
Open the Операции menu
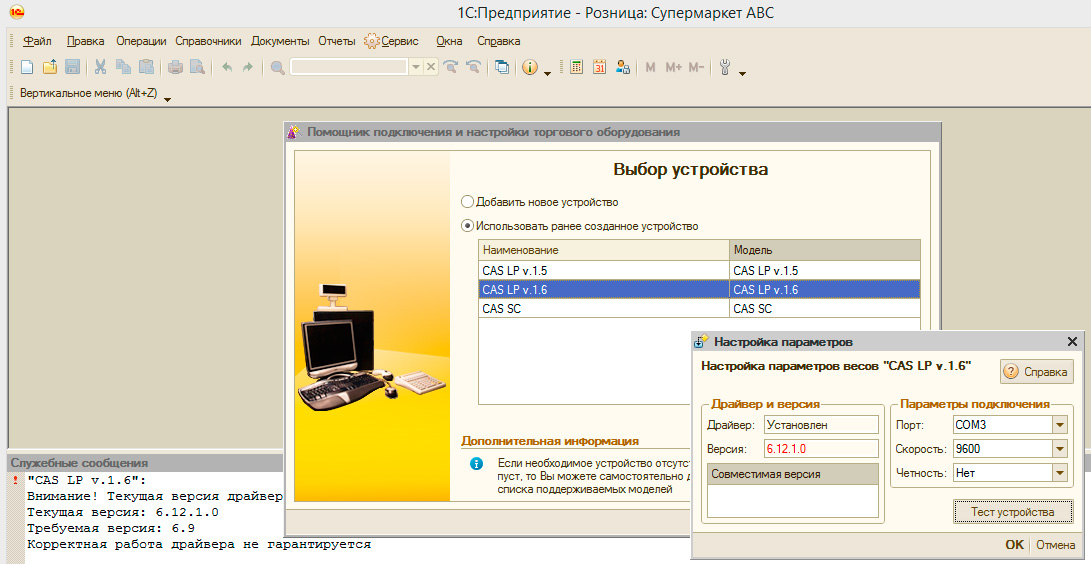pyautogui.click(x=141, y=41)
